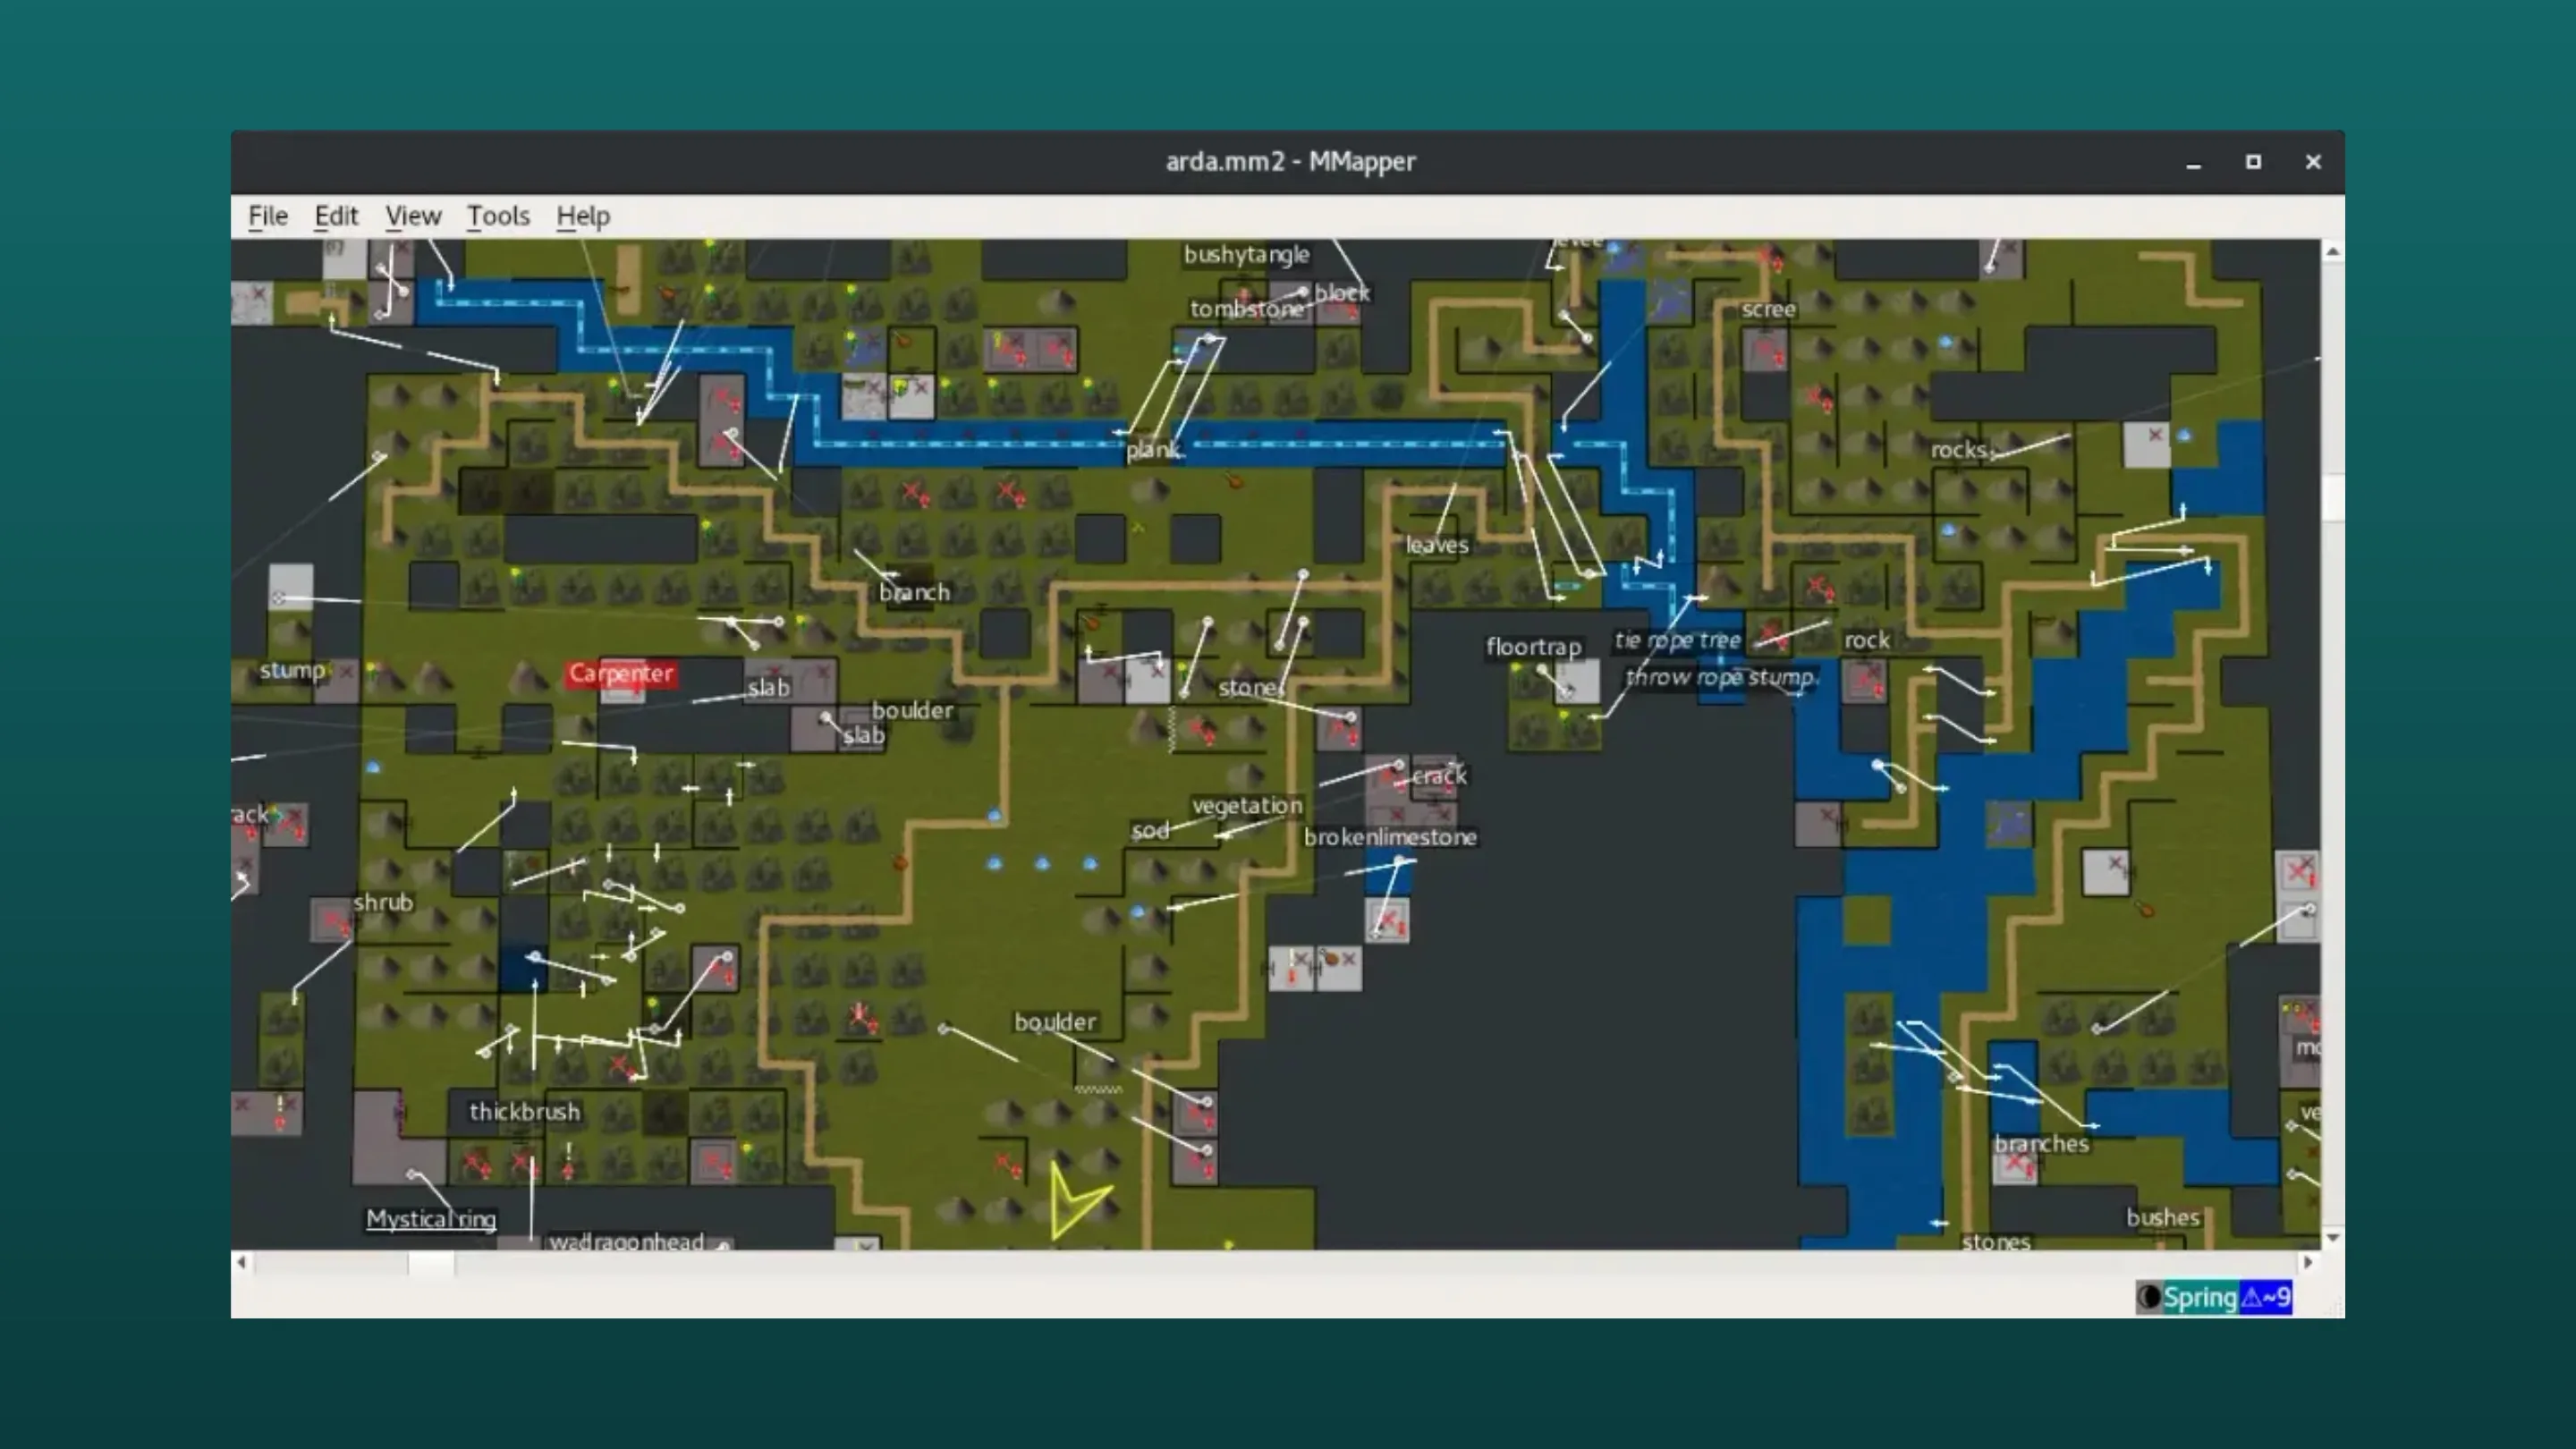Open the File menu
The image size is (2576, 1449).
(267, 216)
